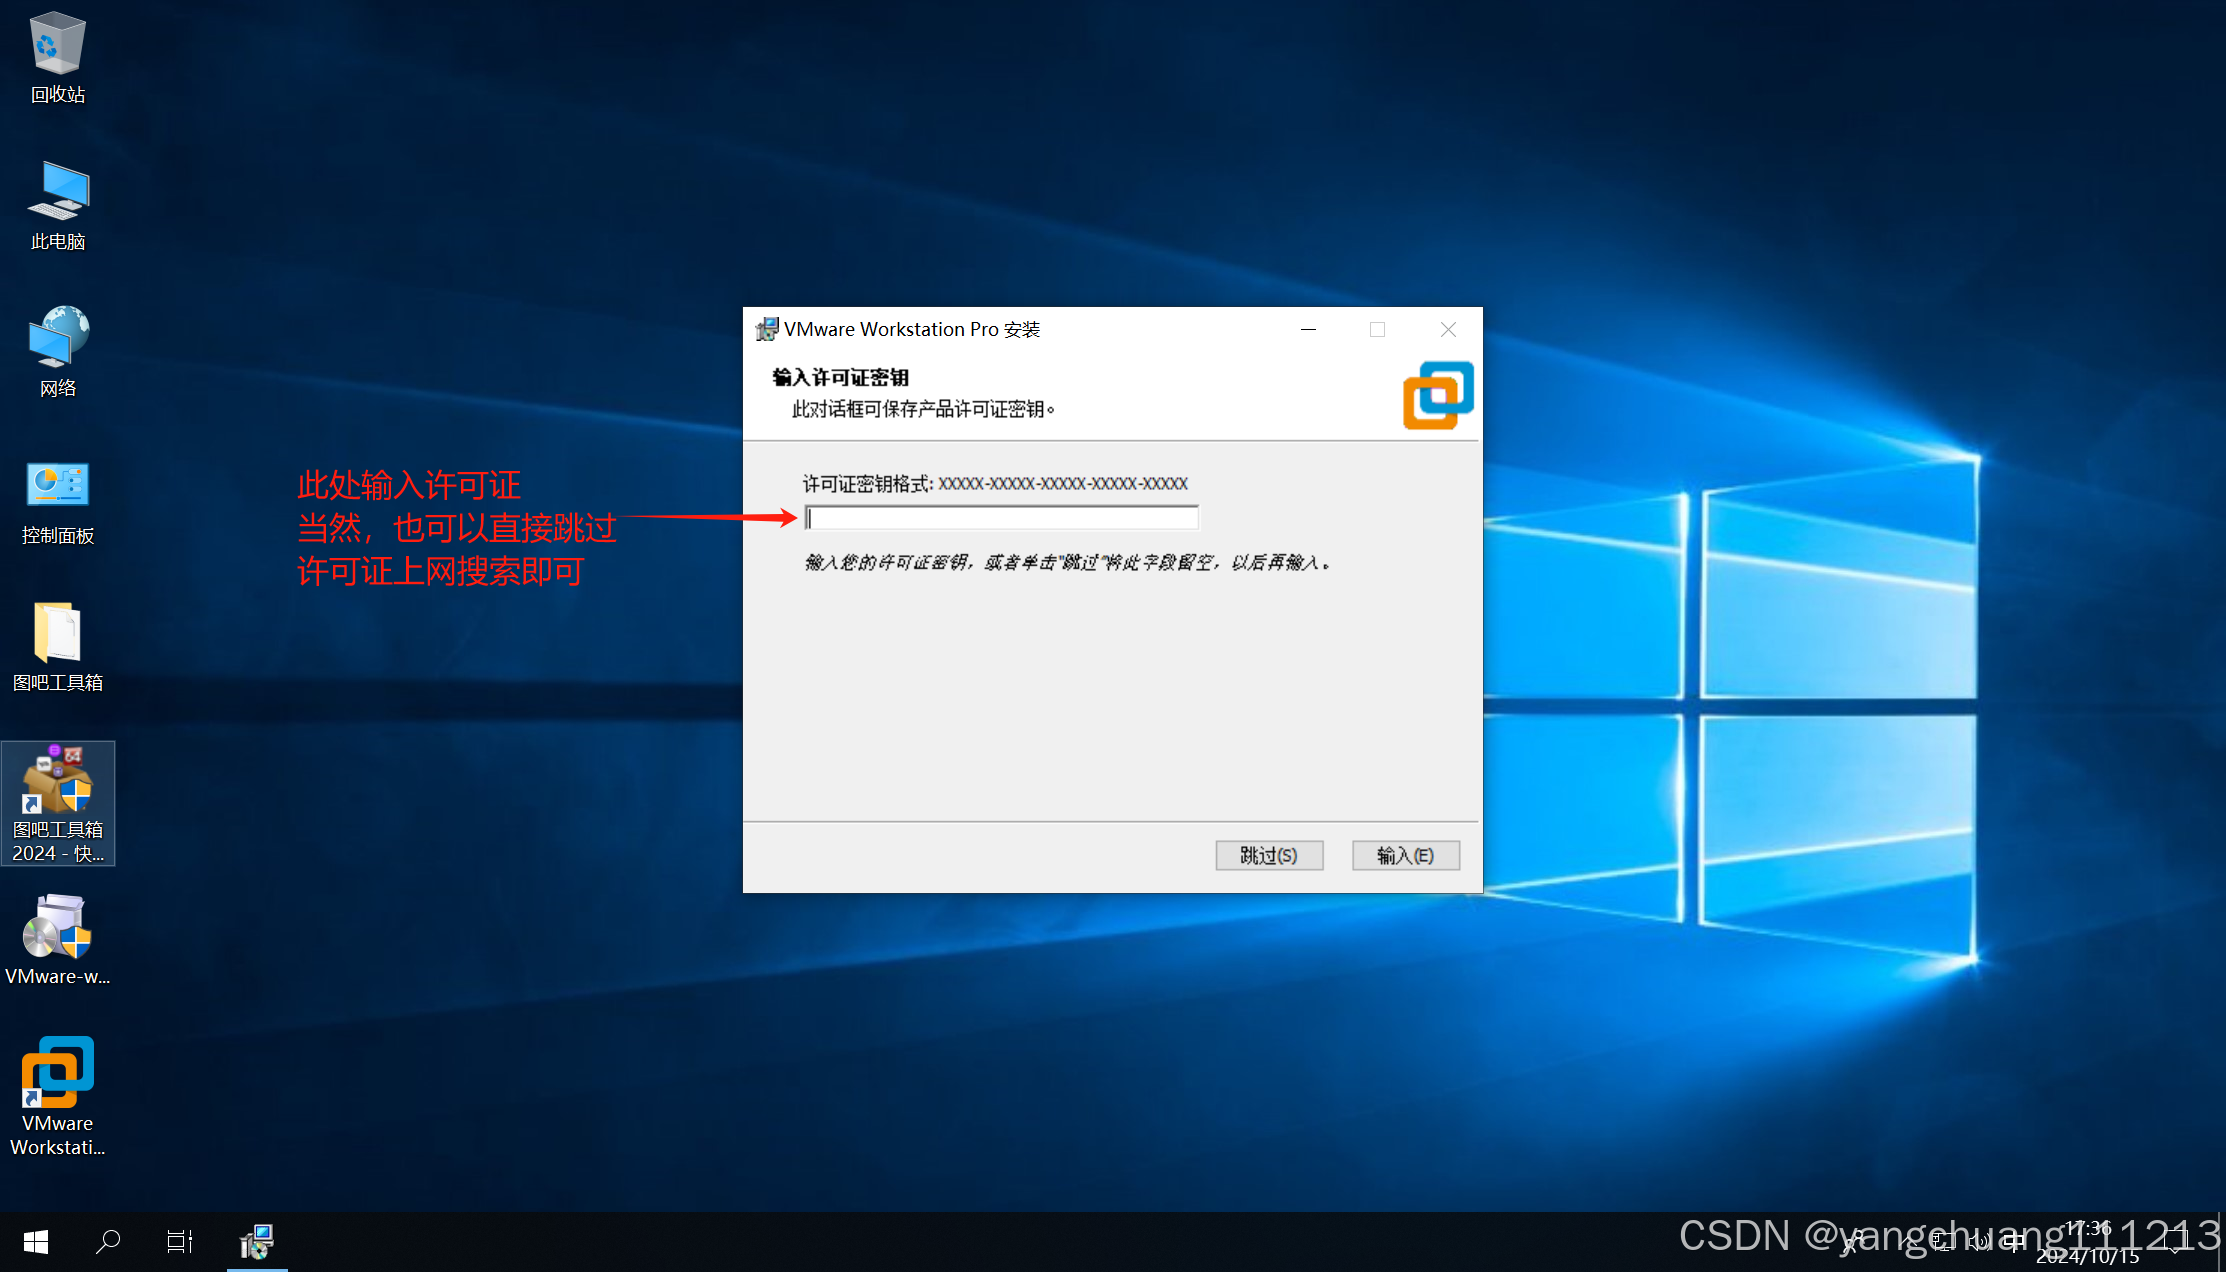Click the 输入(E) enter button

1406,856
